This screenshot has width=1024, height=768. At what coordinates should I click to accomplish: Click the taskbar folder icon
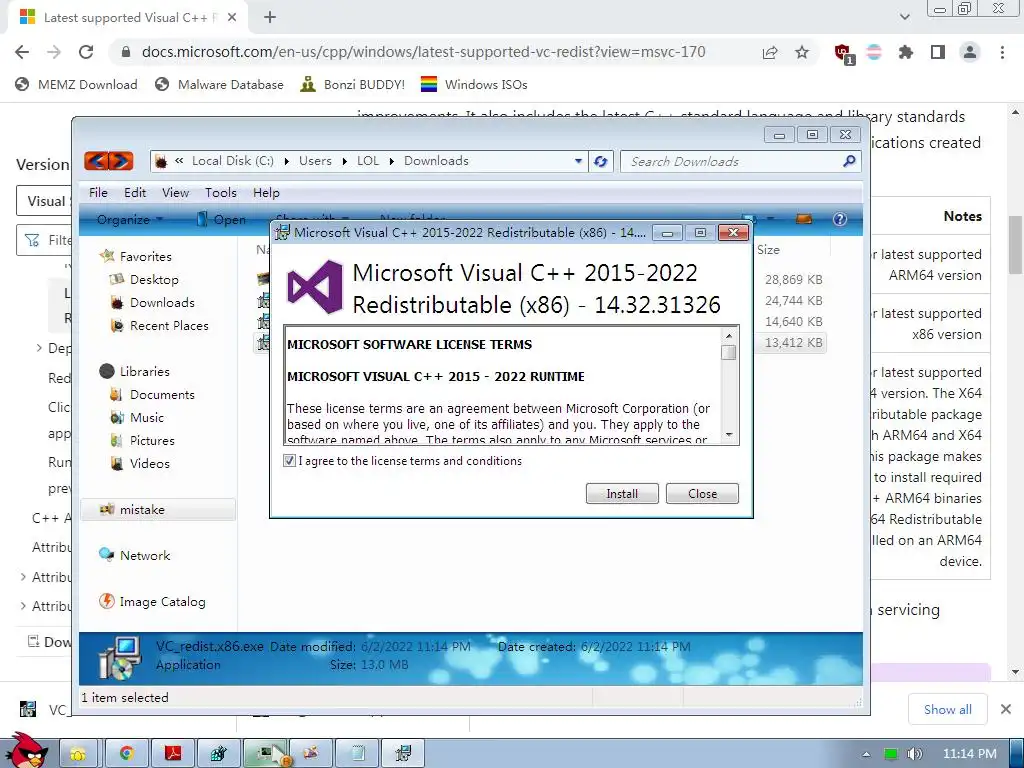[78, 754]
